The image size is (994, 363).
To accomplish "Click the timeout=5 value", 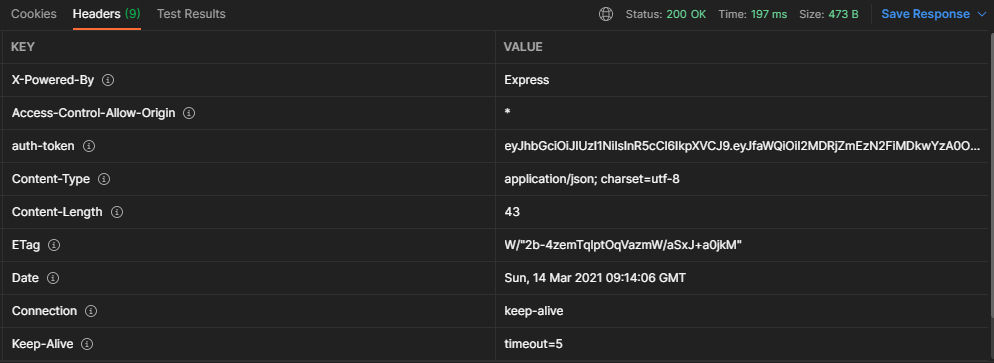I will 534,344.
